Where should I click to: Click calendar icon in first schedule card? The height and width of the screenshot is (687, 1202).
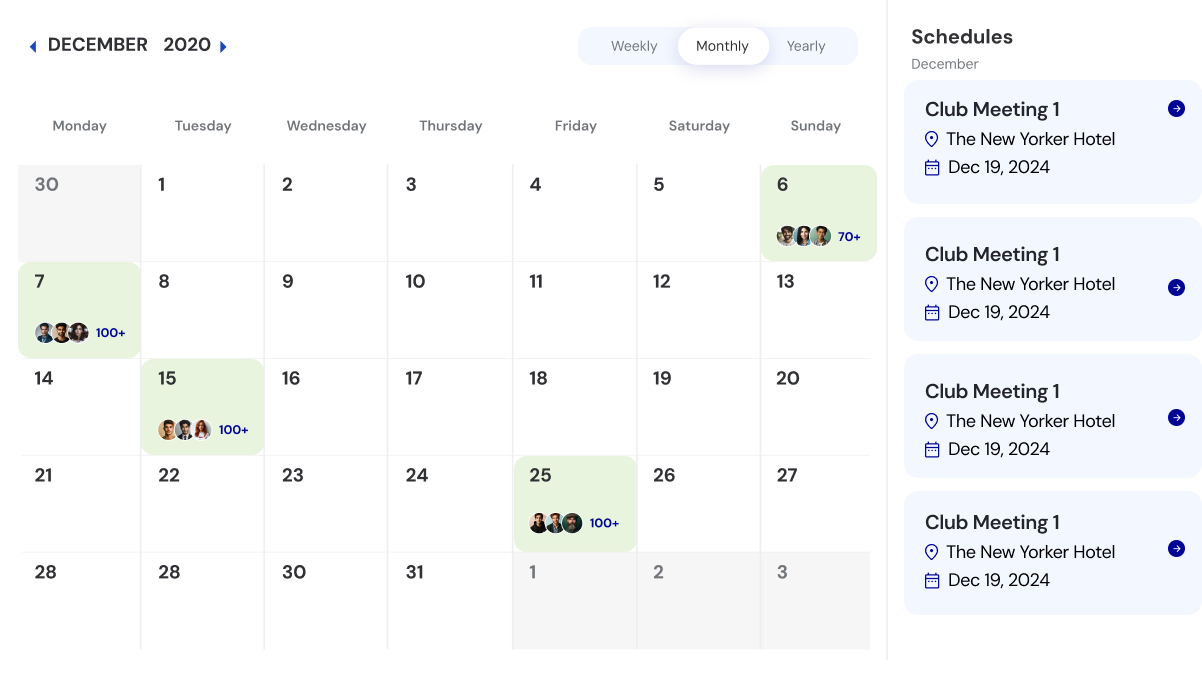coord(932,167)
